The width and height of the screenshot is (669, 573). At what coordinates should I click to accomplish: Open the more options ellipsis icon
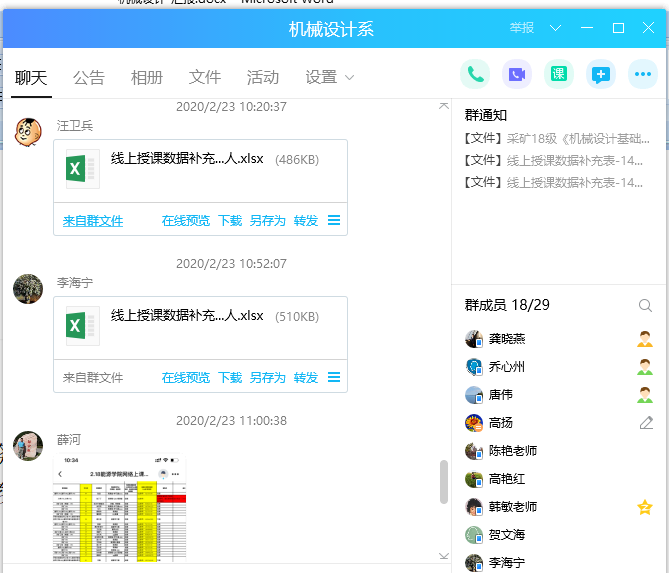click(x=643, y=74)
